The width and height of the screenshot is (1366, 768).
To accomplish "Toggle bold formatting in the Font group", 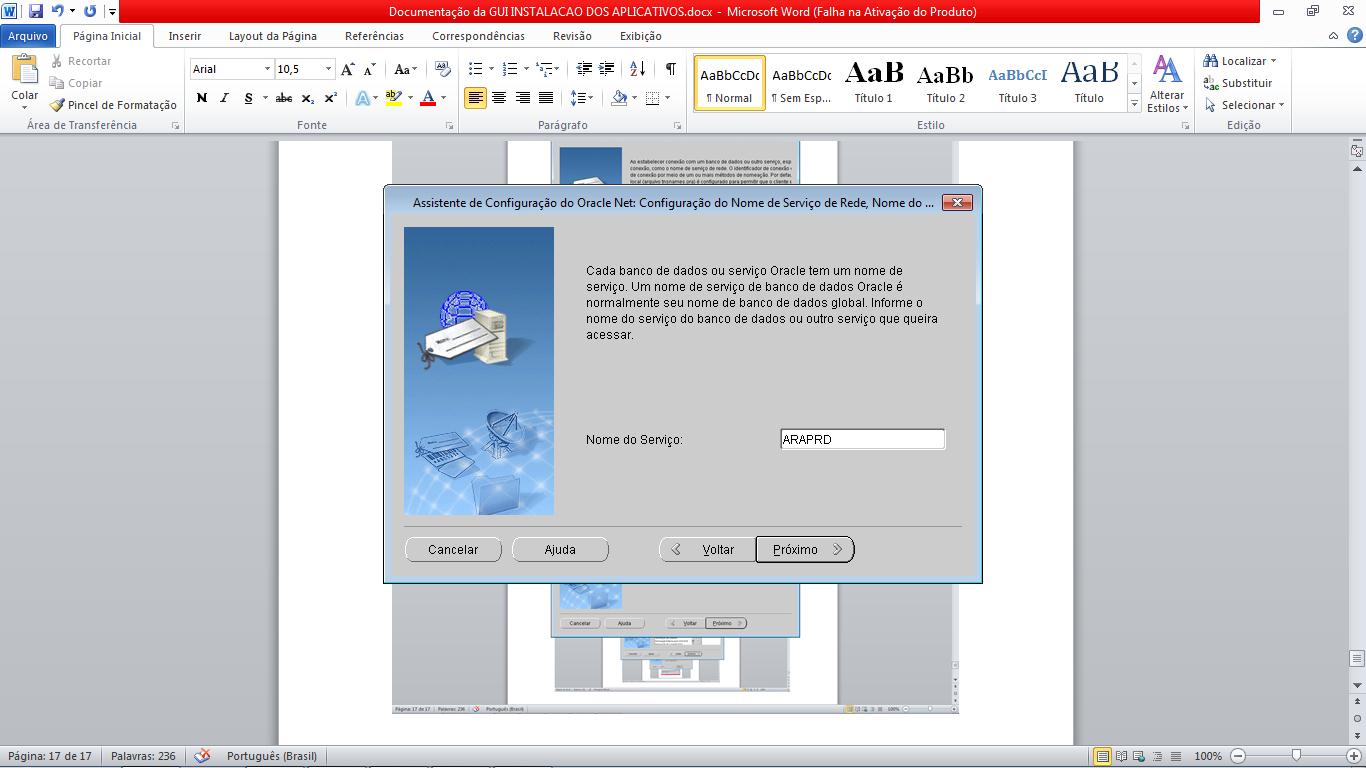I will point(201,98).
